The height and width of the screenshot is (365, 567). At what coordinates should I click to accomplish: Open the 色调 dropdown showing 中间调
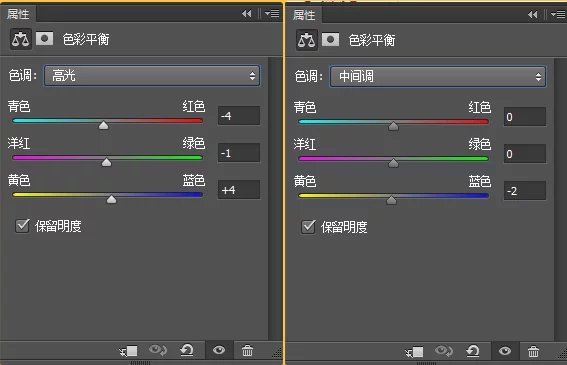[x=438, y=77]
